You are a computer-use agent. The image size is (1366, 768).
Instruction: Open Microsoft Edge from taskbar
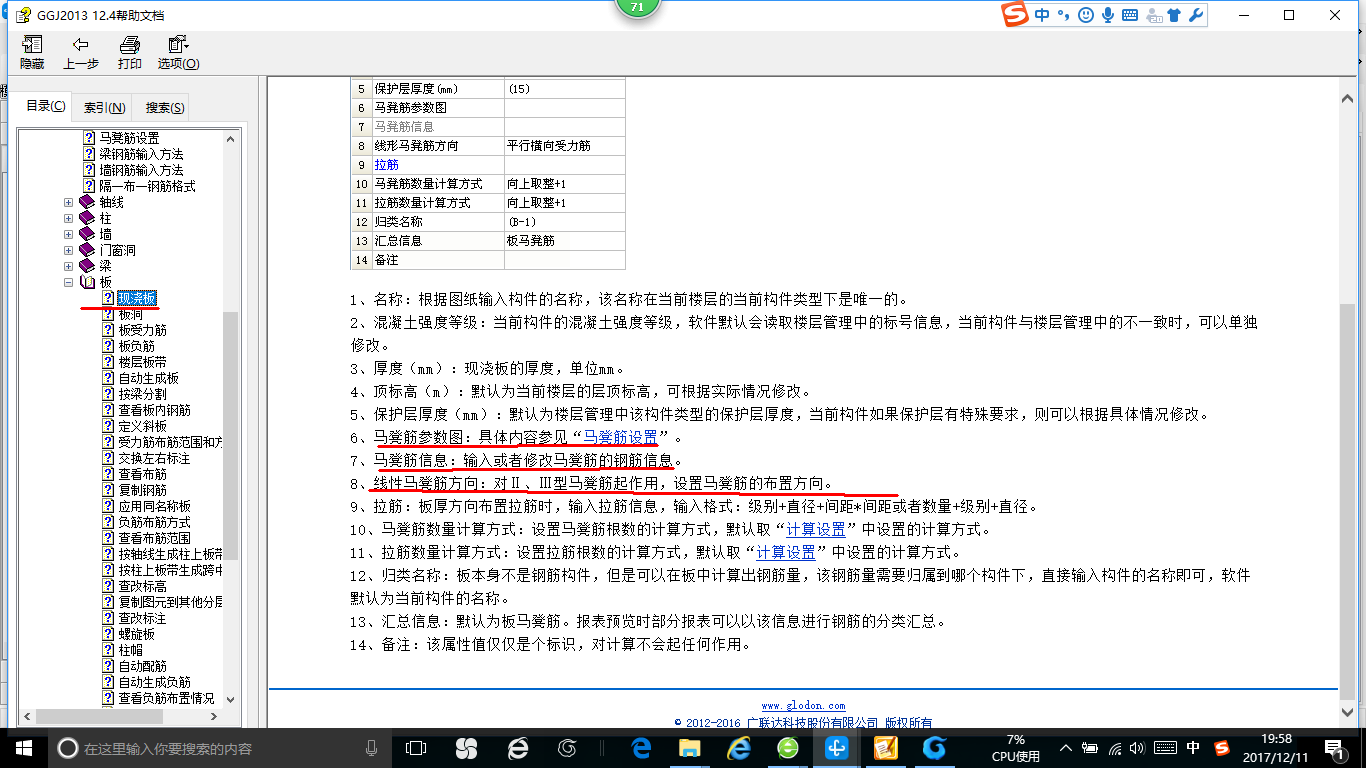tap(640, 748)
